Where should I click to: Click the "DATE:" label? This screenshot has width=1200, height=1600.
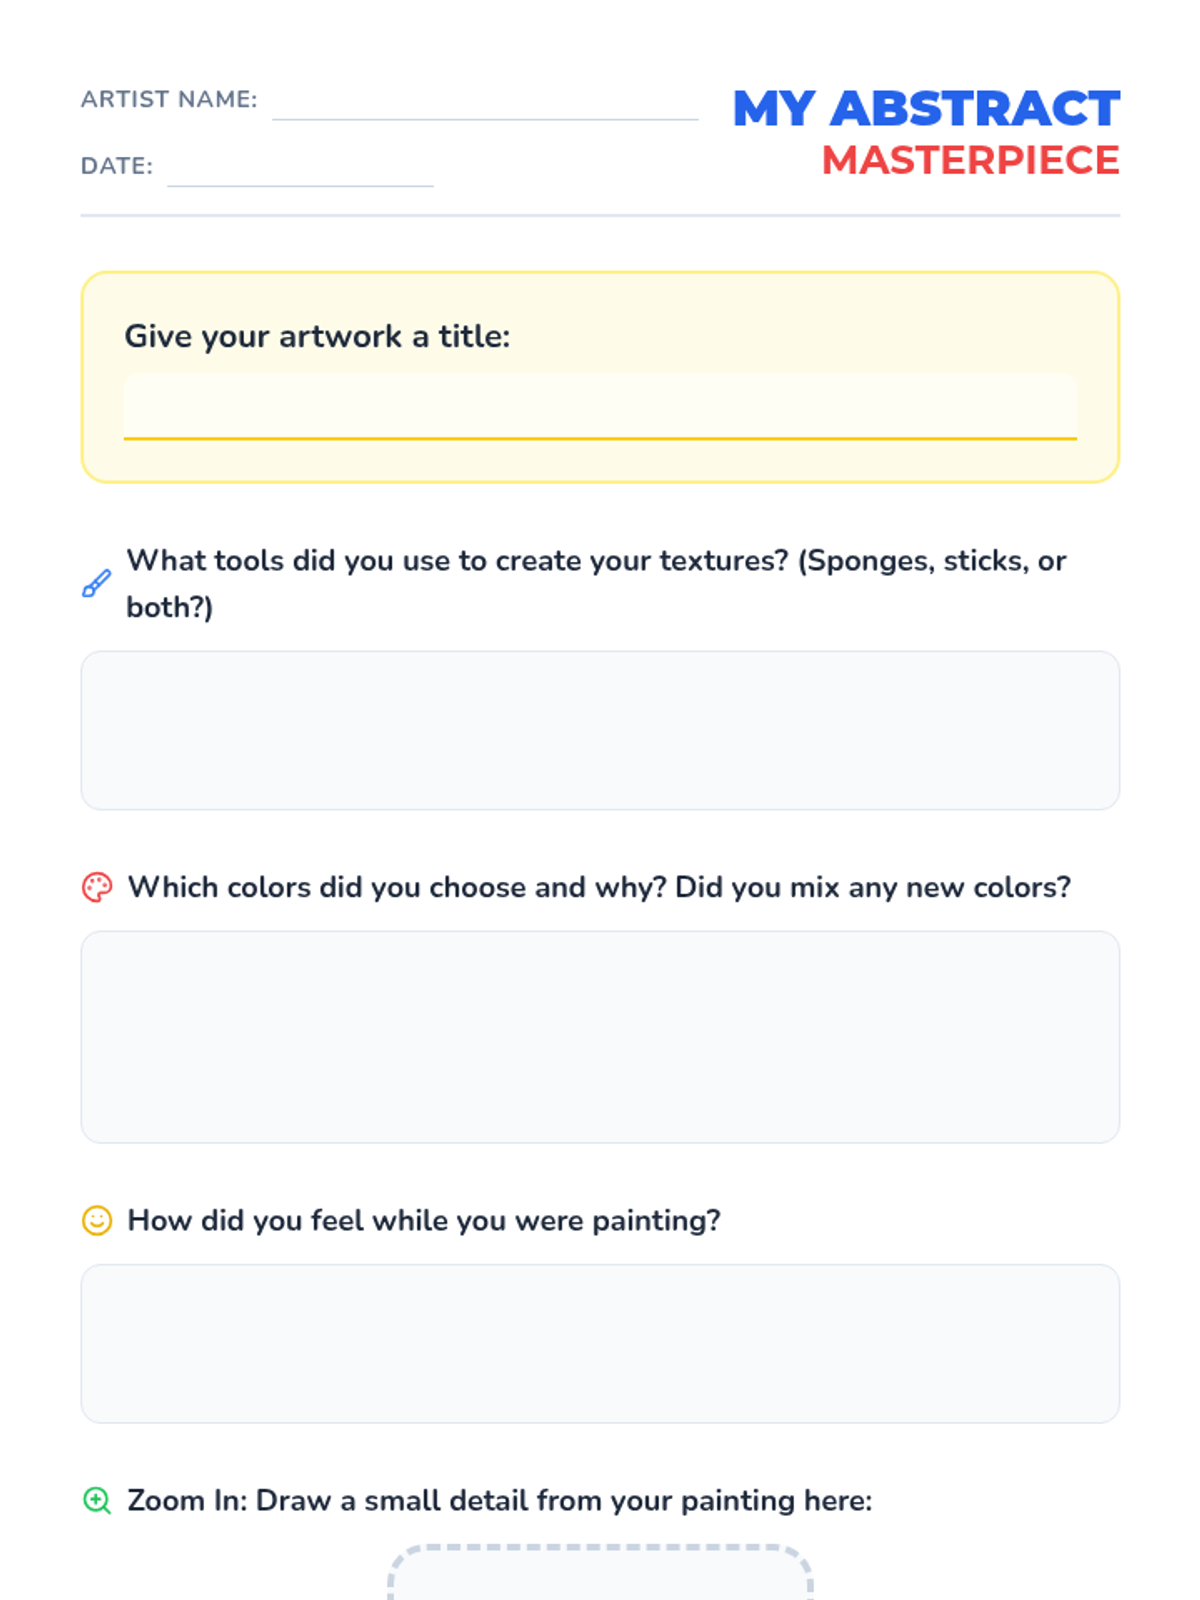(117, 166)
